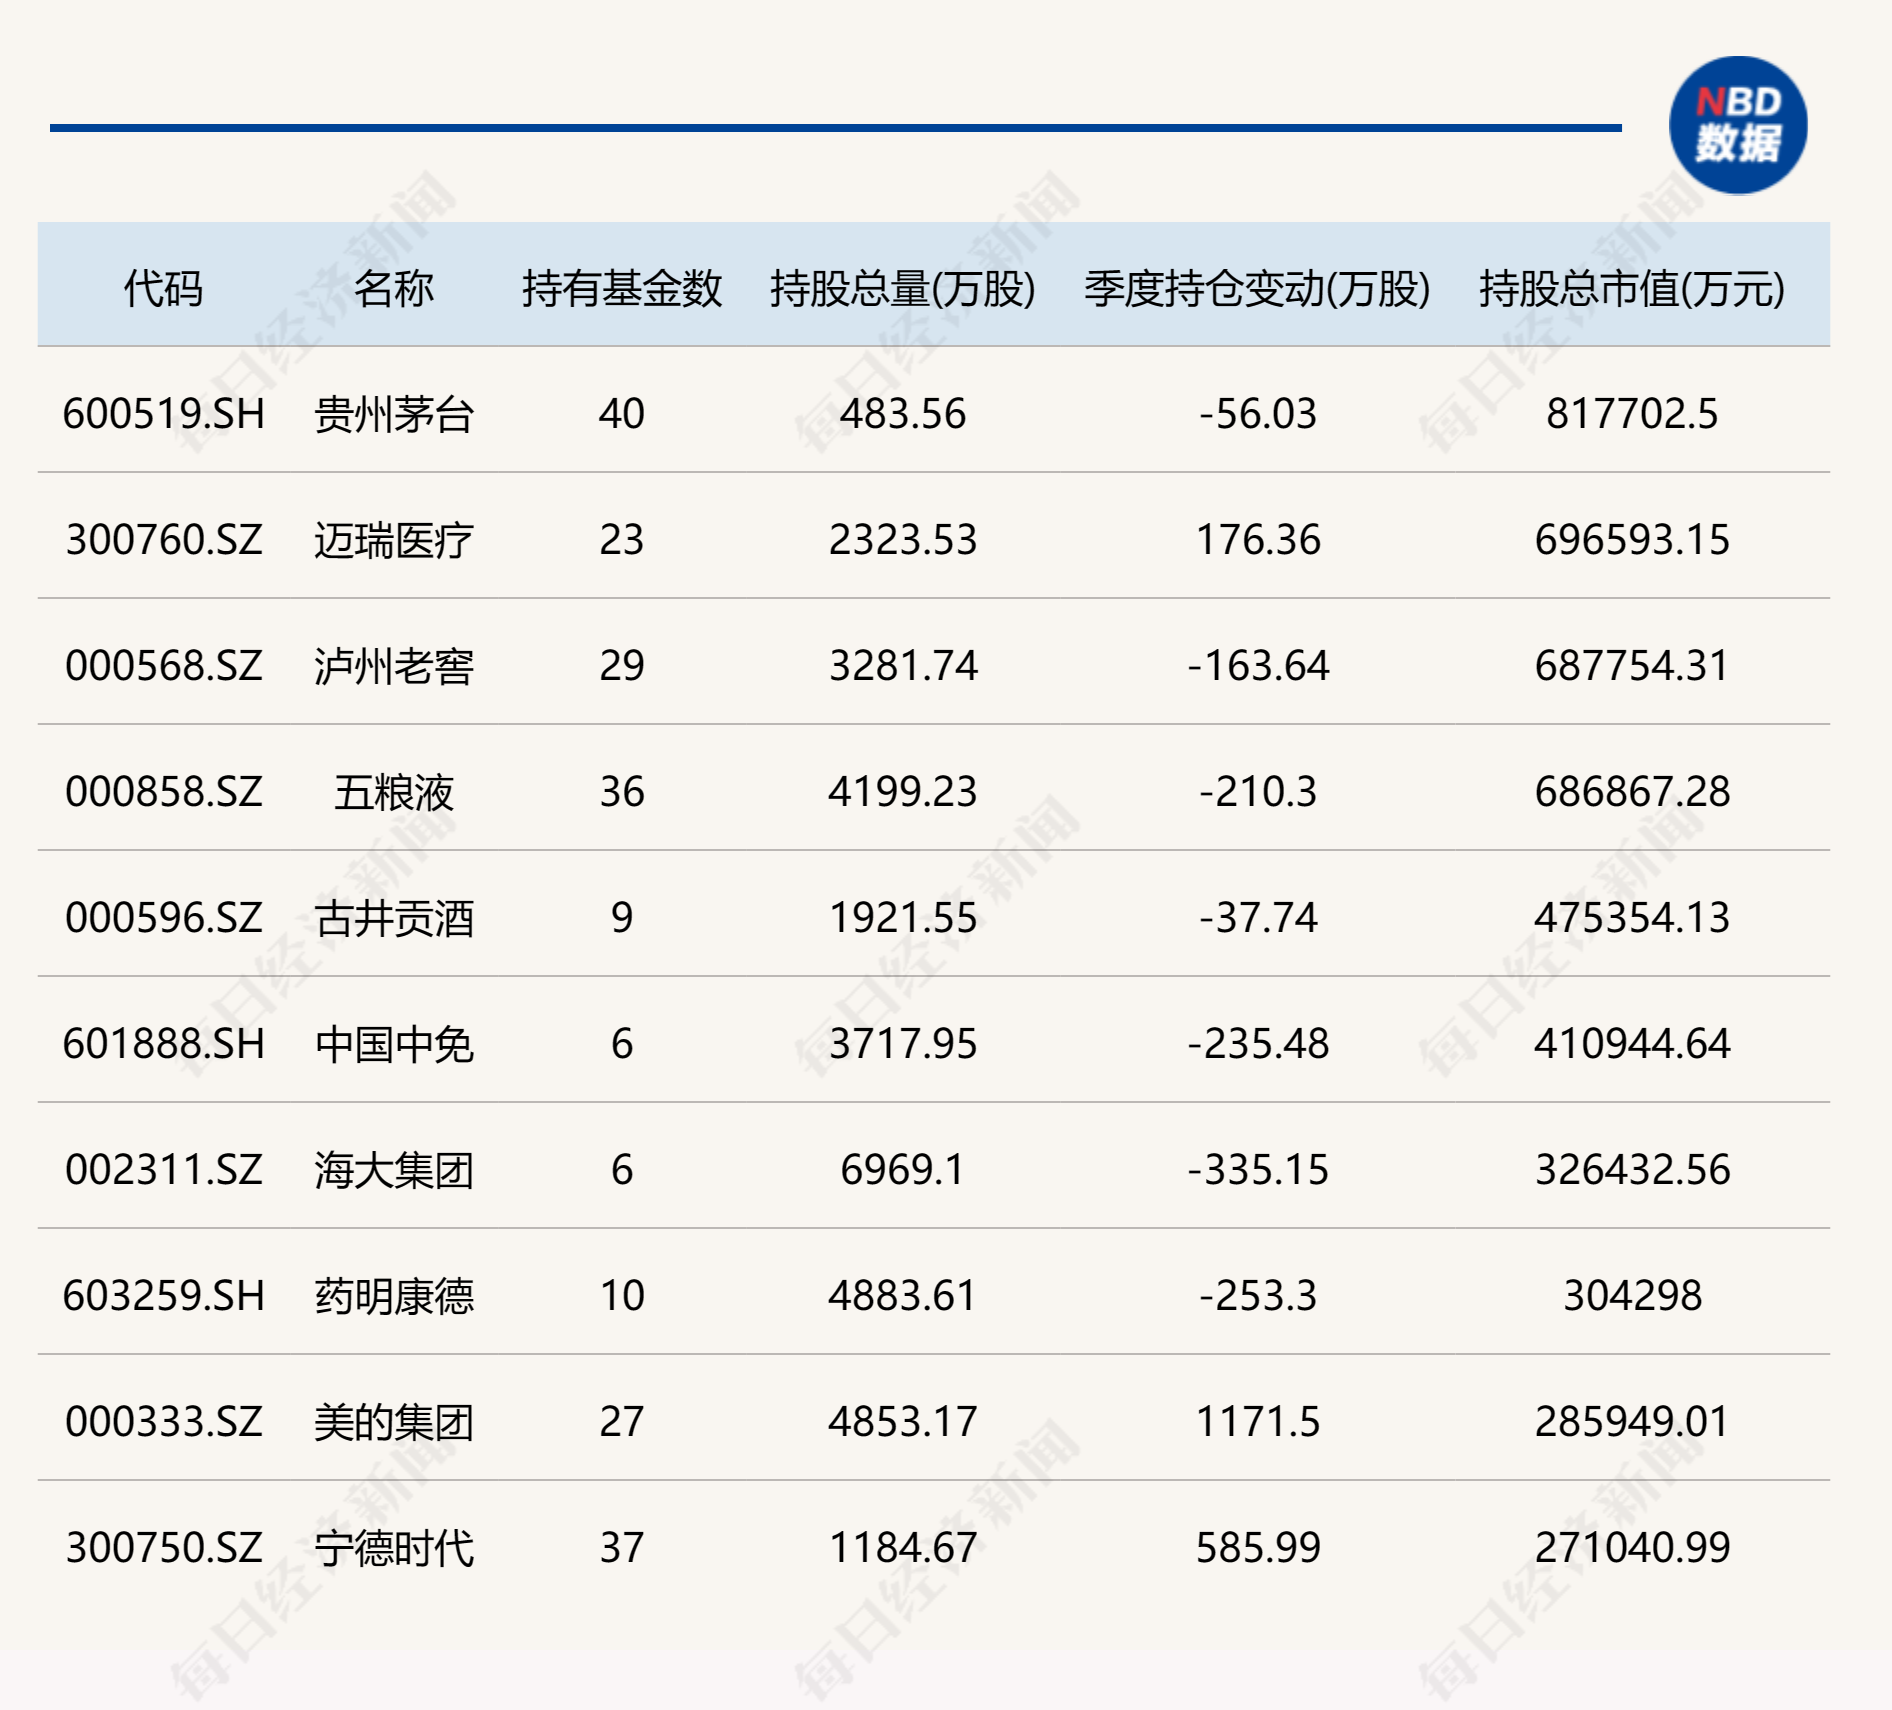Click change value -335.15
This screenshot has width=1892, height=1710.
[1258, 1170]
